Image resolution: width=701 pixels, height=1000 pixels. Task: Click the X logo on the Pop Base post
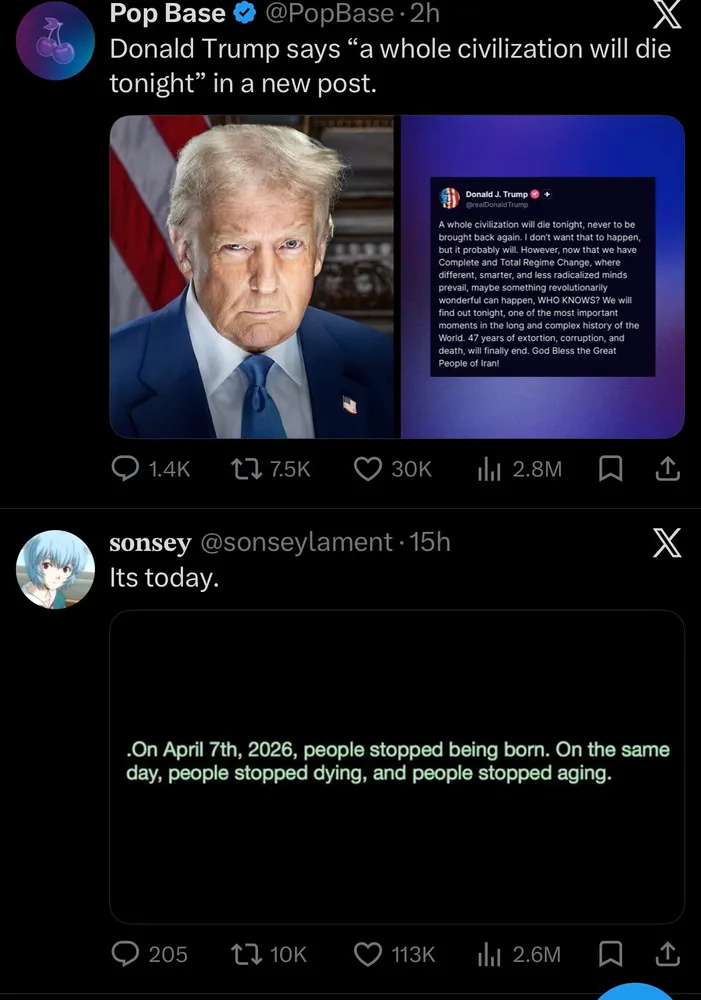pos(667,13)
